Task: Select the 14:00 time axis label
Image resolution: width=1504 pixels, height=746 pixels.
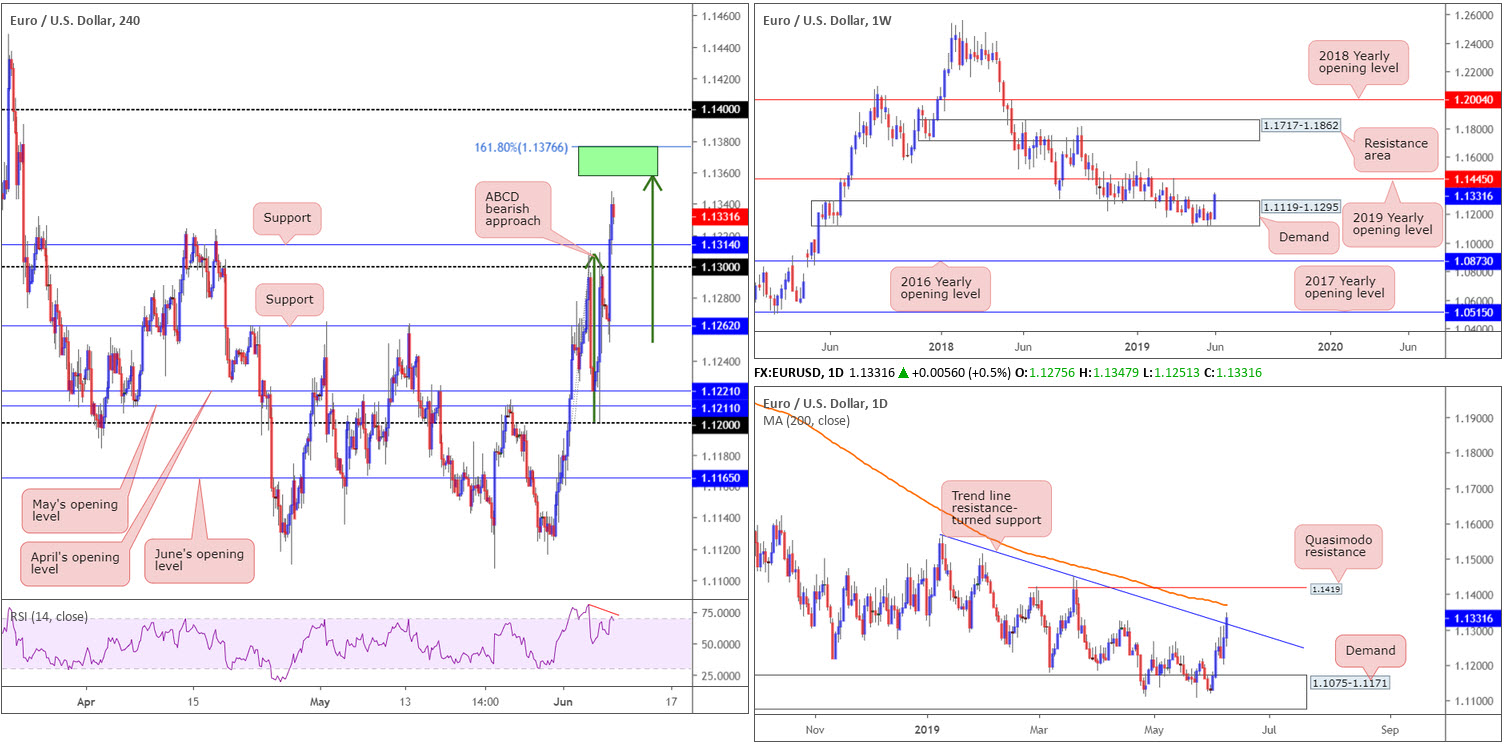Action: tap(485, 702)
